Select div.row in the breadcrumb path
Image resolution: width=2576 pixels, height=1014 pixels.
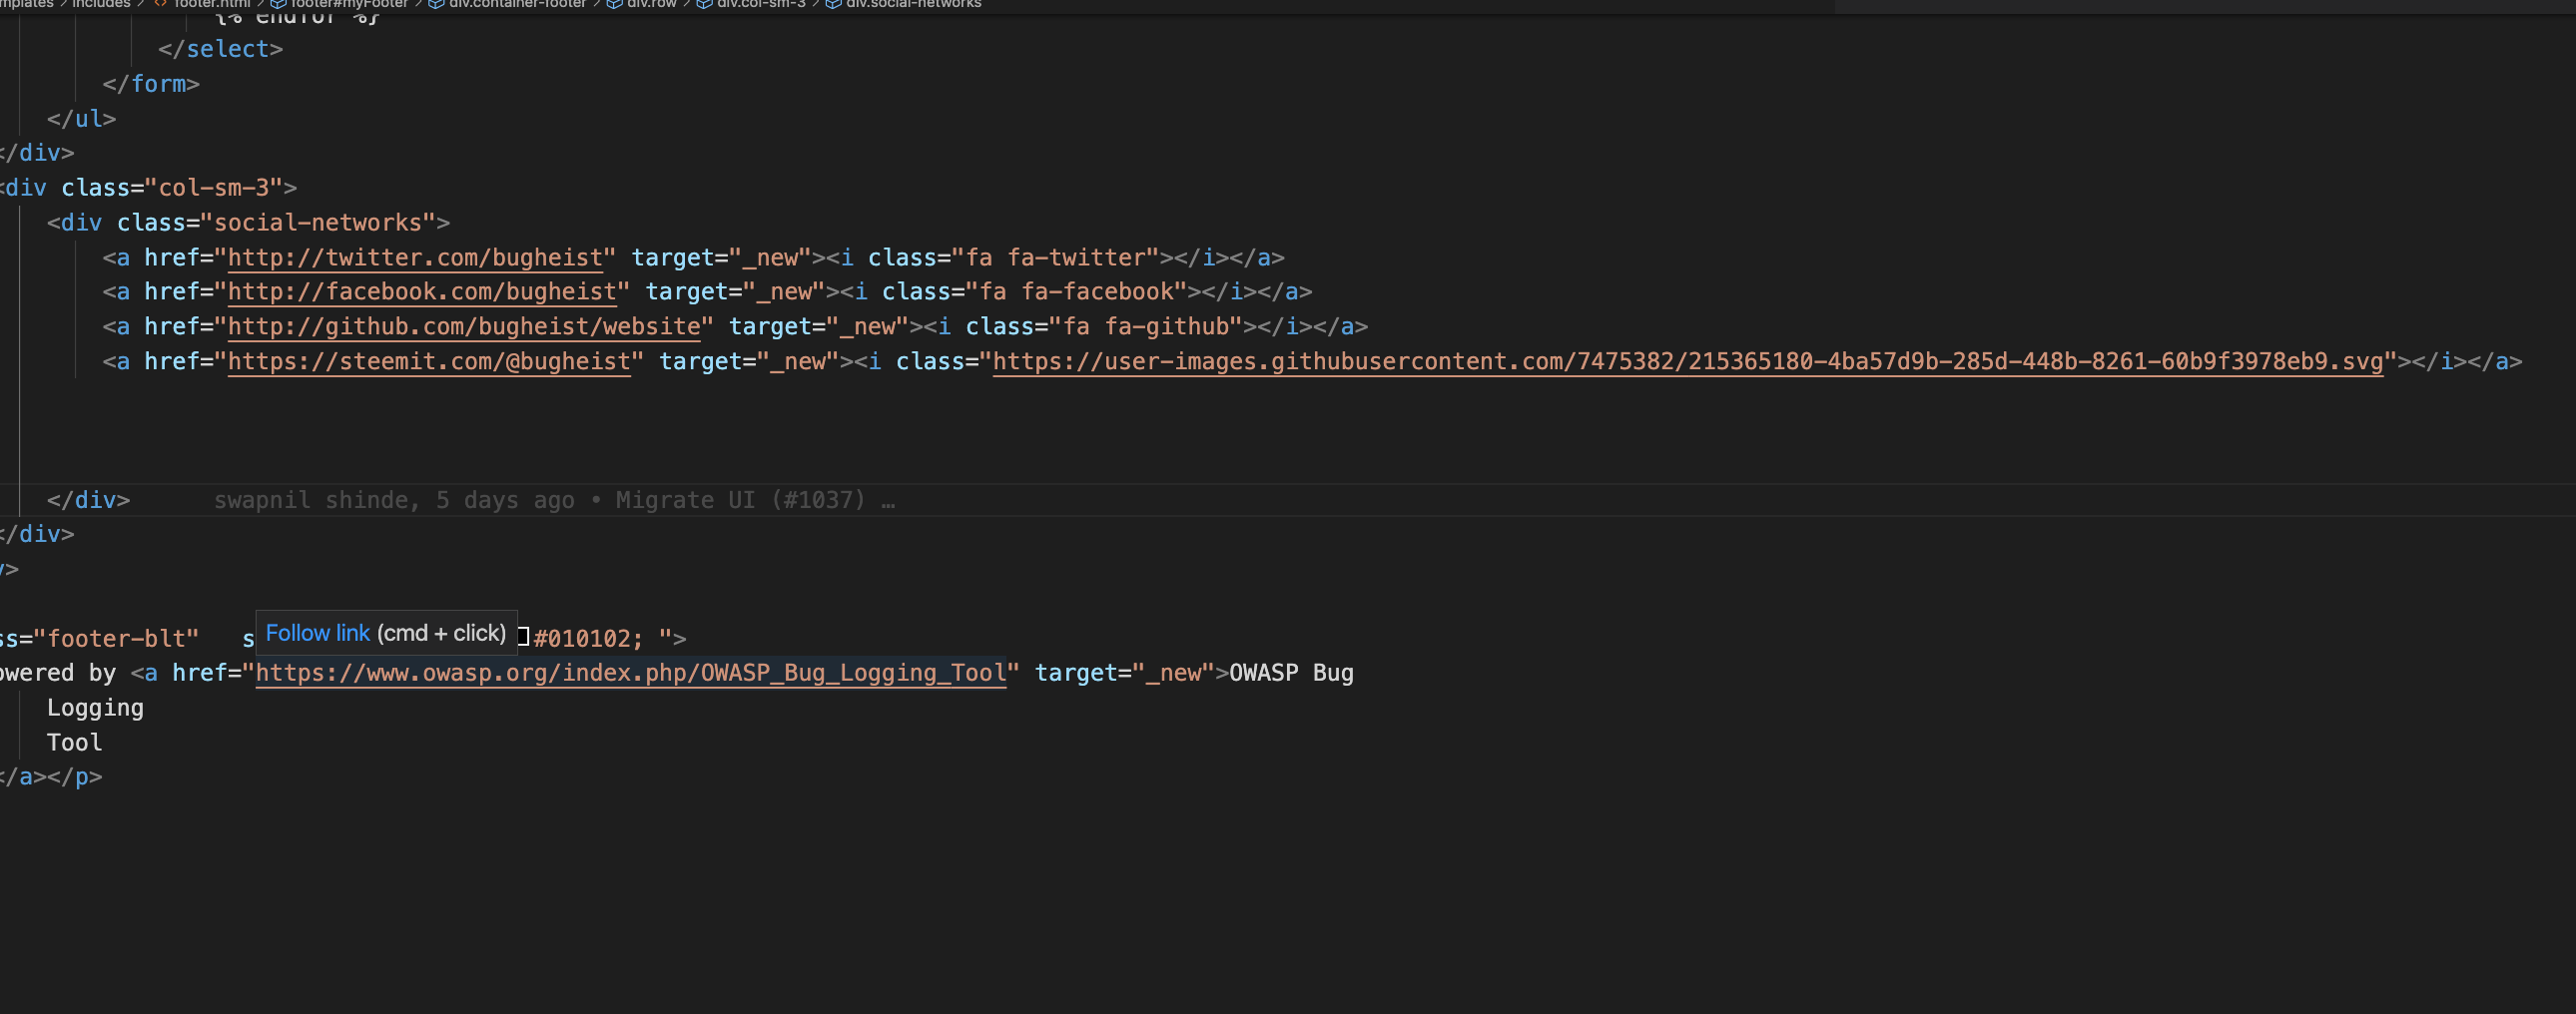click(x=652, y=4)
